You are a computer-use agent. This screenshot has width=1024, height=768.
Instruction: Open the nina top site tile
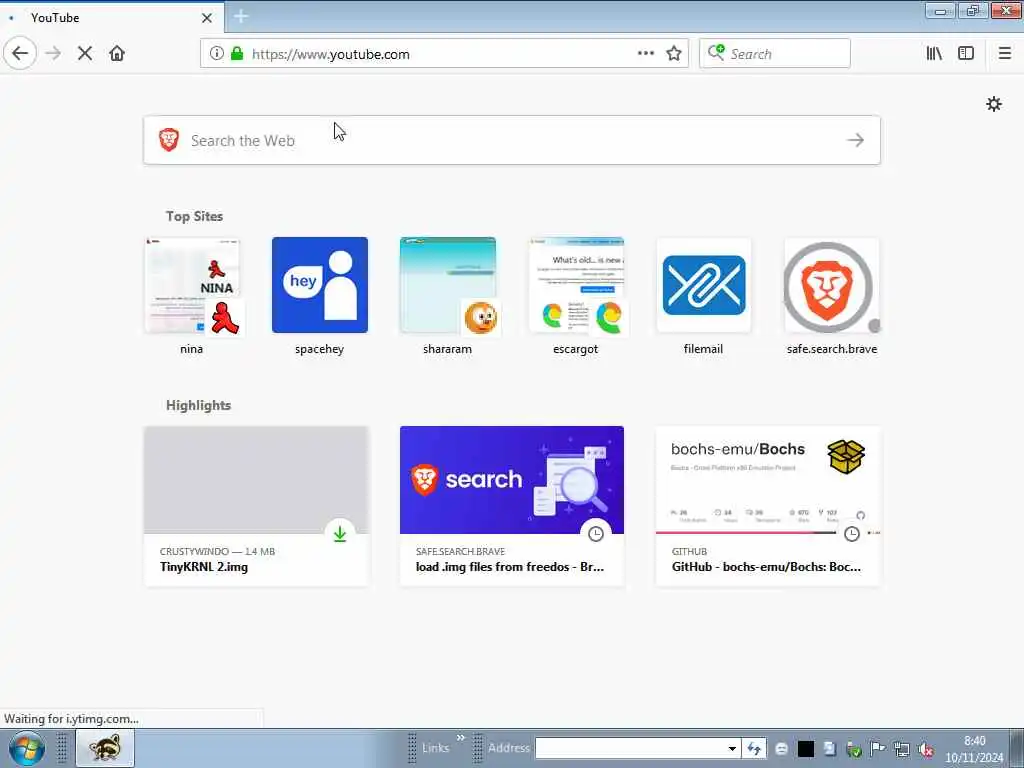(192, 296)
